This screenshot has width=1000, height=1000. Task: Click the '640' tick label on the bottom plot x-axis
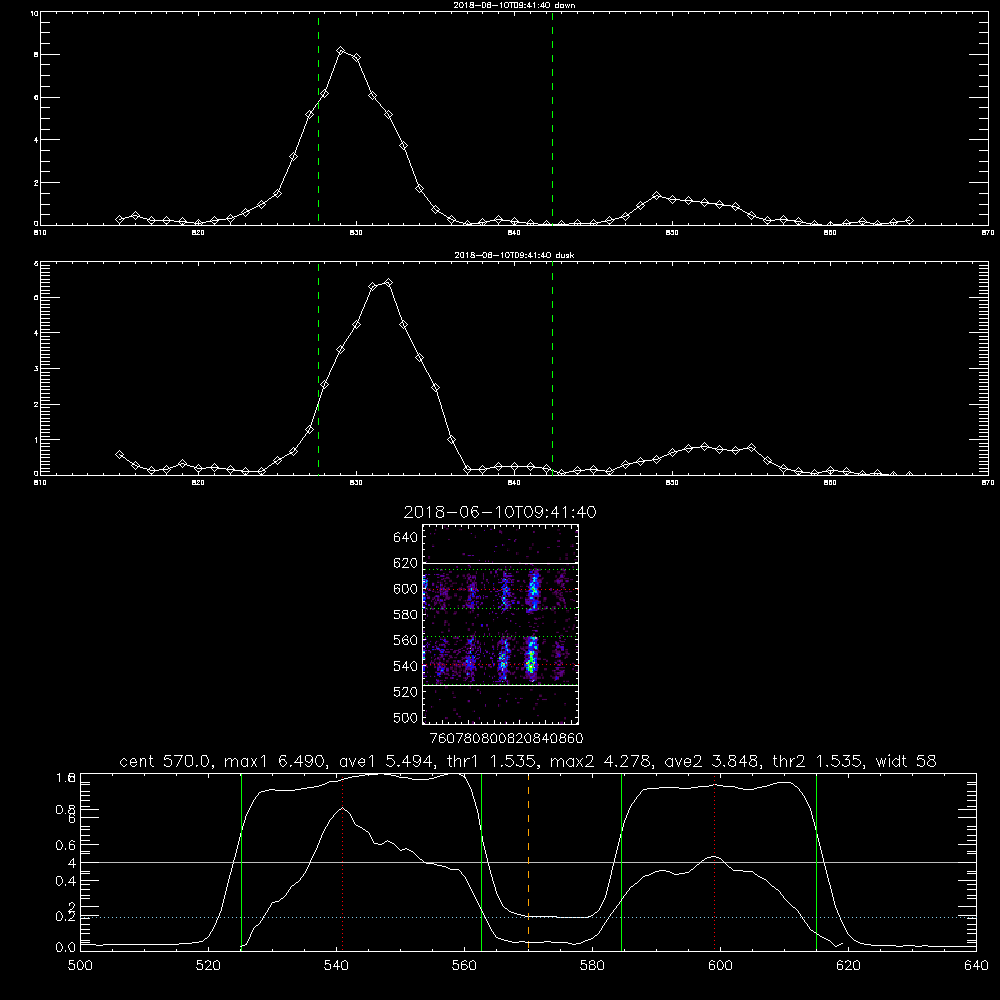(x=976, y=966)
